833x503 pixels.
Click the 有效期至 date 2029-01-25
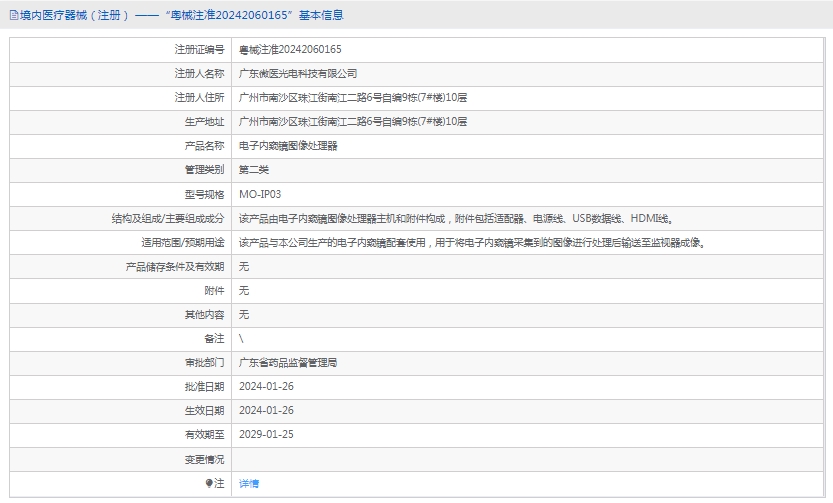266,434
